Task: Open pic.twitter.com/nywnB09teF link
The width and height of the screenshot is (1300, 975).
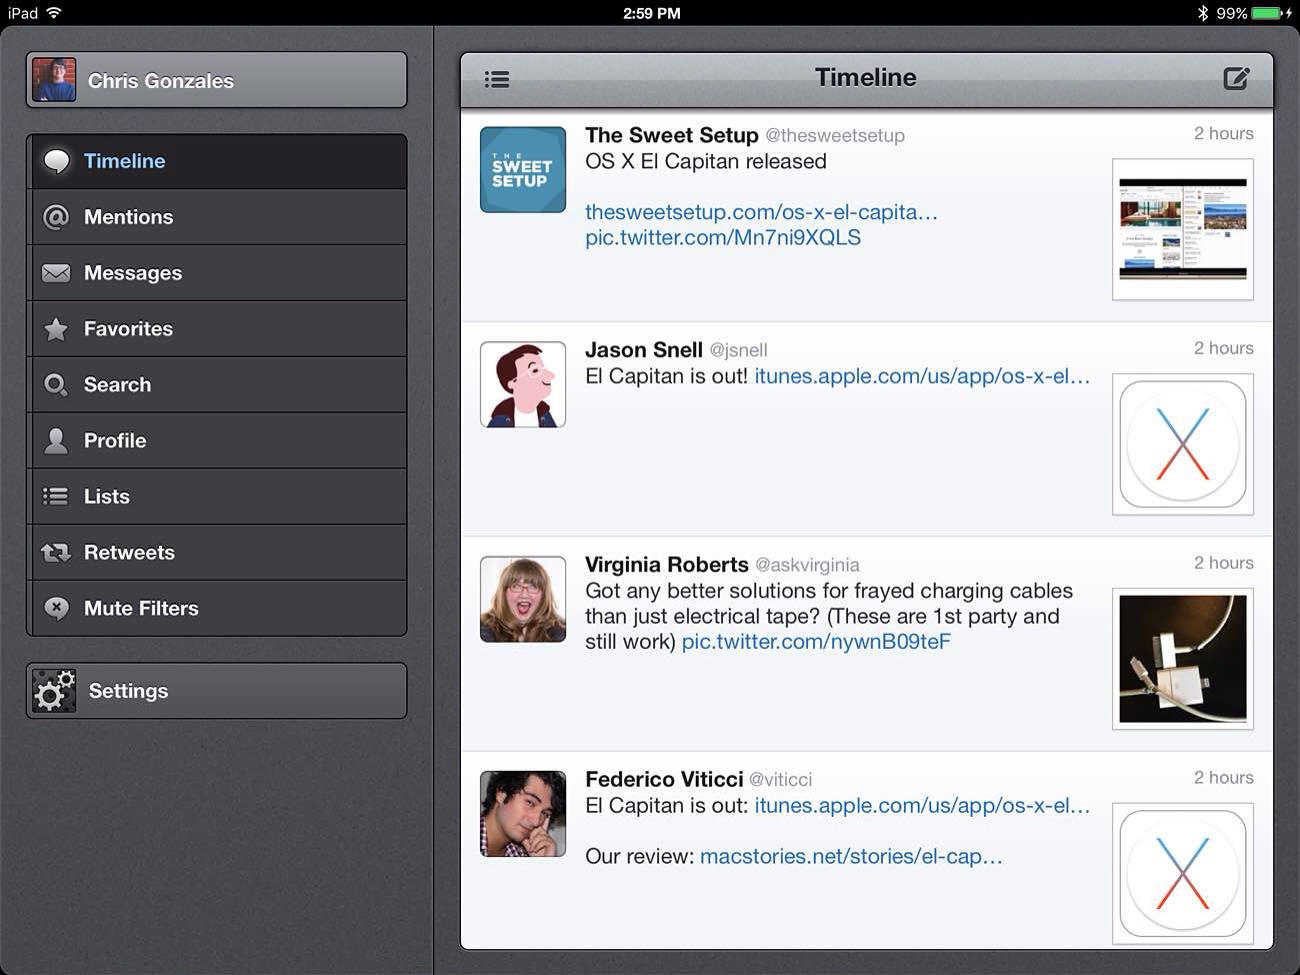Action: point(816,642)
